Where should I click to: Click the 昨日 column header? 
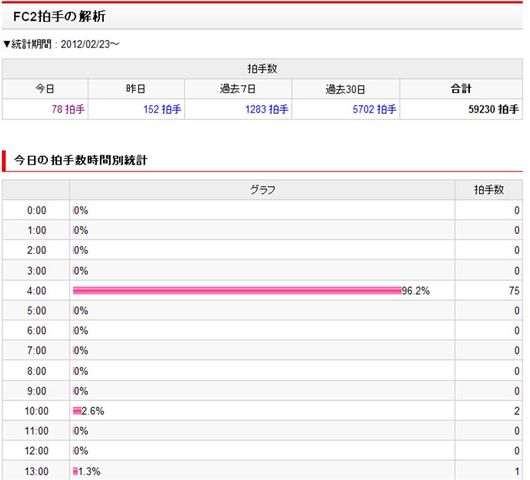(x=136, y=89)
